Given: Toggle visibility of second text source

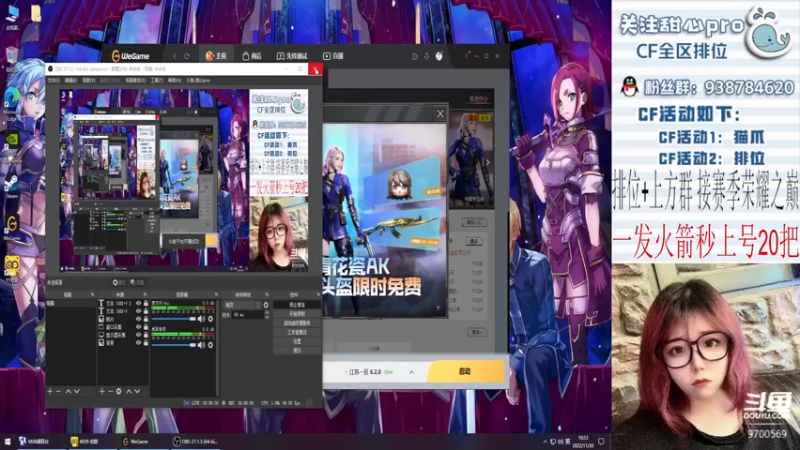Looking at the screenshot, I should coord(138,311).
